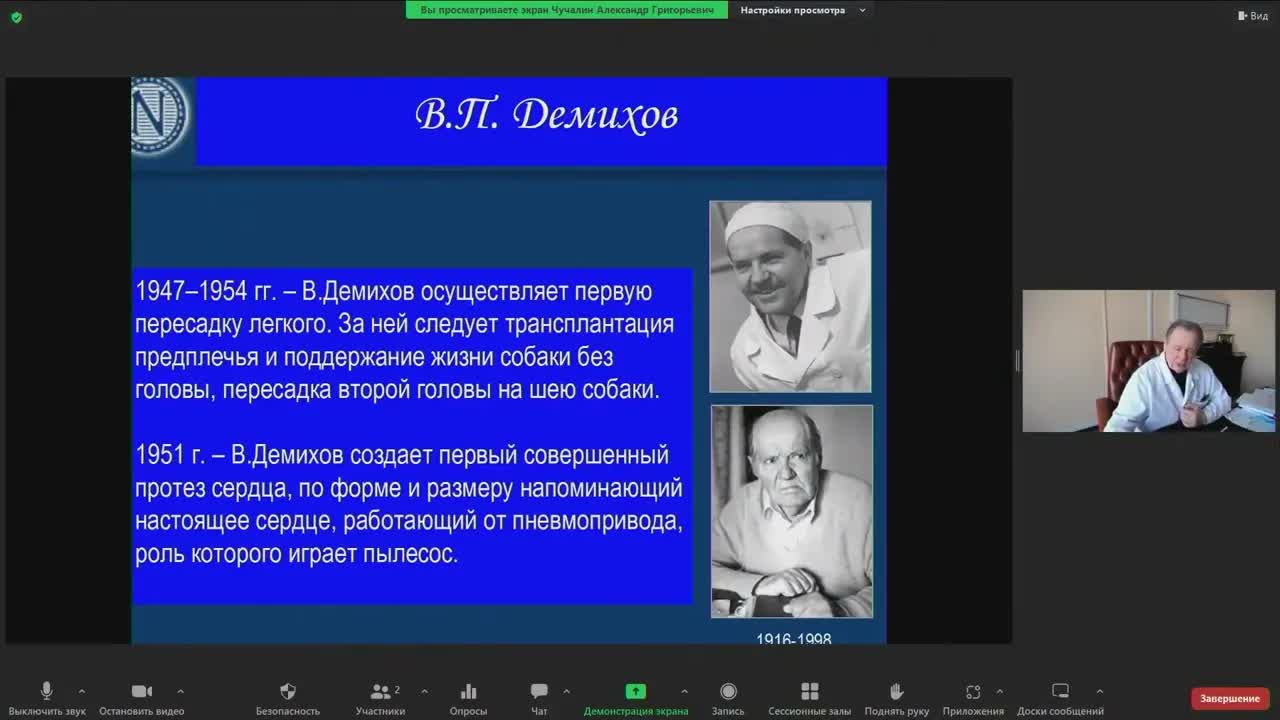Expand camera video settings chevron
Image resolution: width=1280 pixels, height=720 pixels.
(x=180, y=691)
